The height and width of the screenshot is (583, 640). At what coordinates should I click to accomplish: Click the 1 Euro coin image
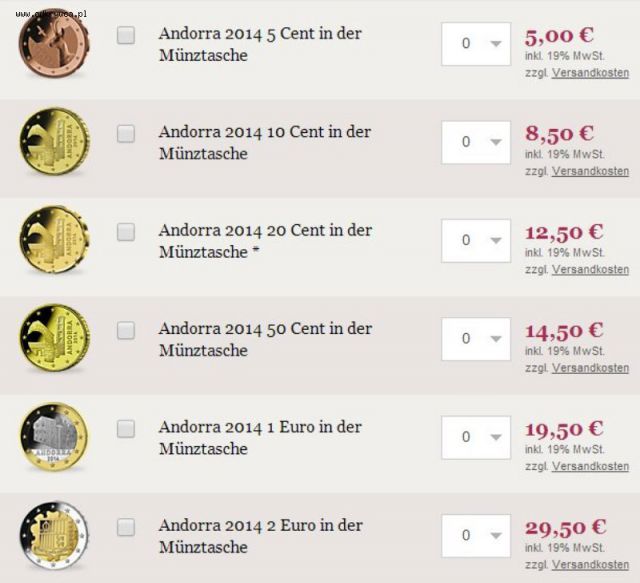tap(54, 436)
